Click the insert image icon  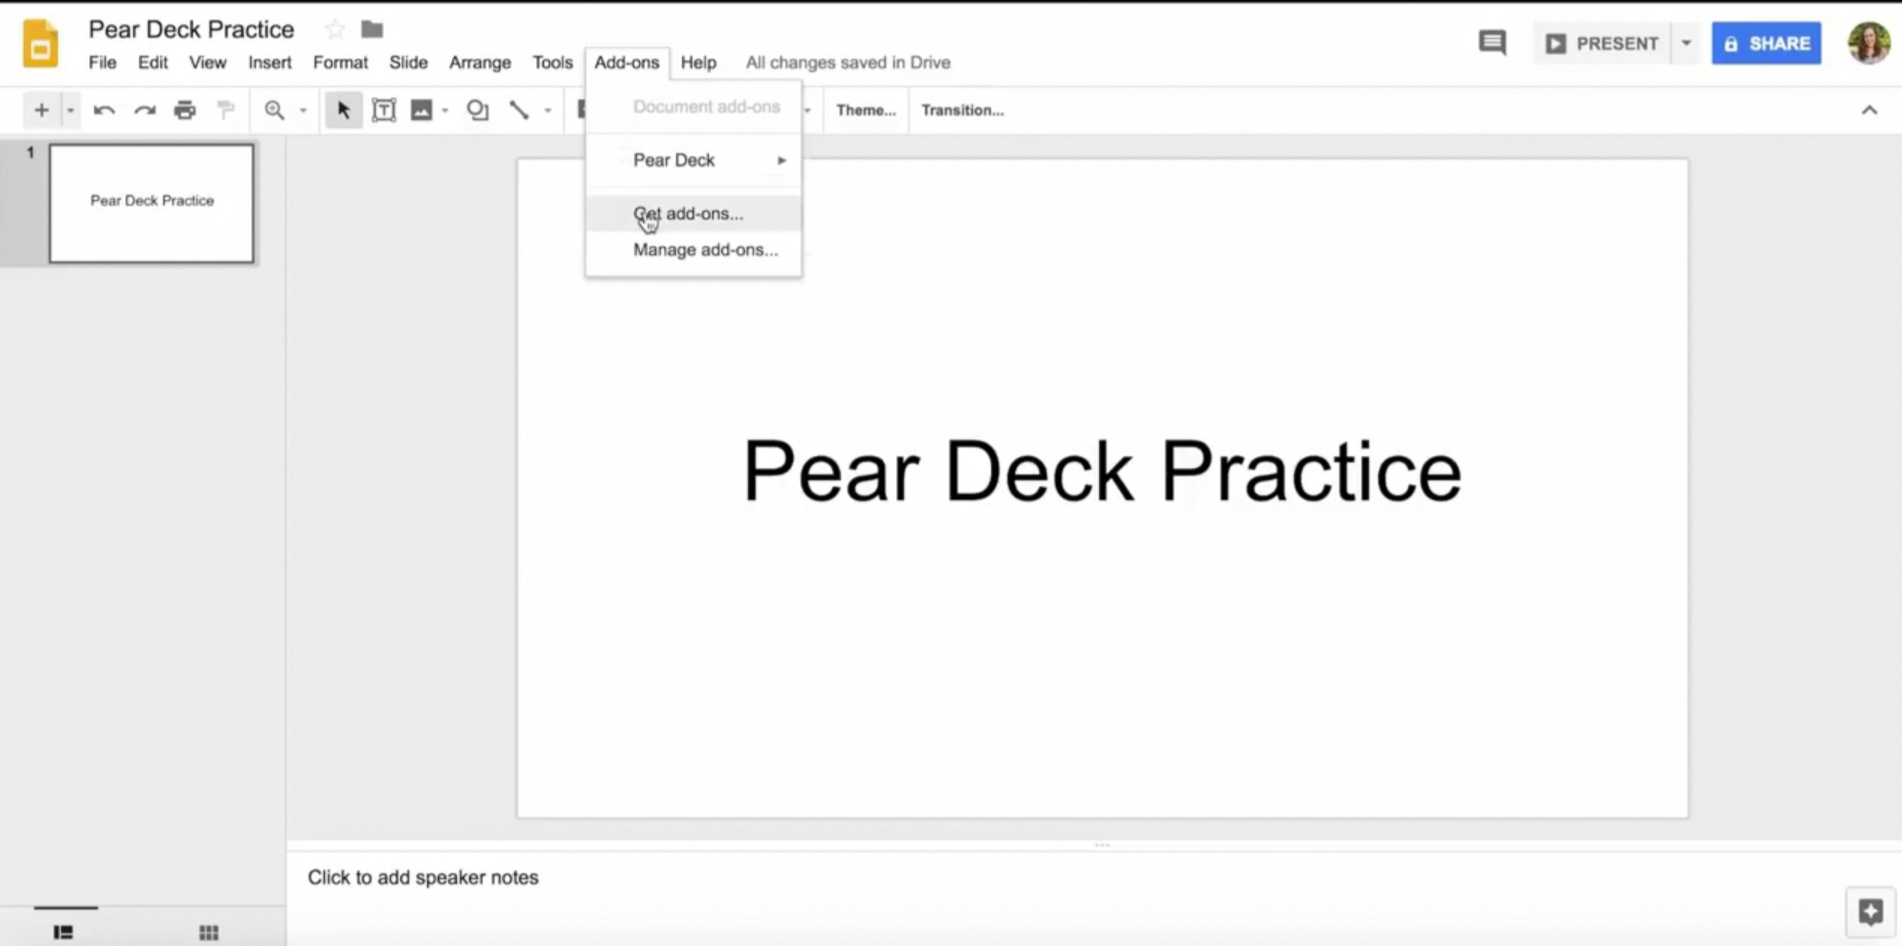tap(422, 110)
